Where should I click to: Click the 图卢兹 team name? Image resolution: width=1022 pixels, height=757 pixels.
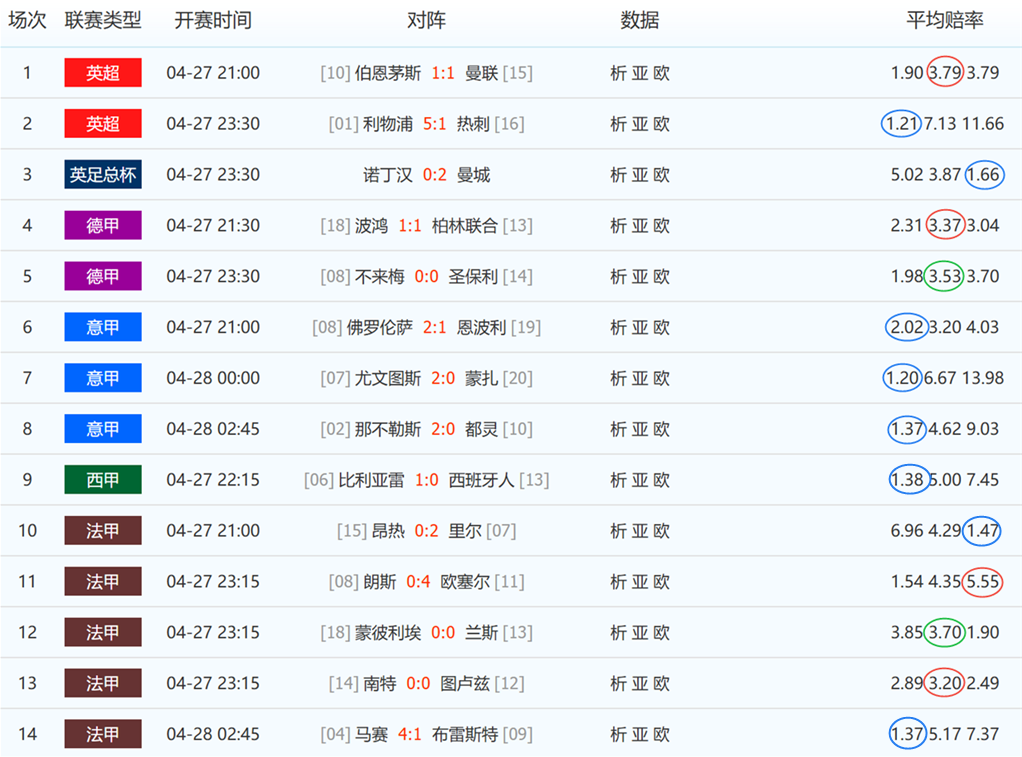(x=465, y=683)
